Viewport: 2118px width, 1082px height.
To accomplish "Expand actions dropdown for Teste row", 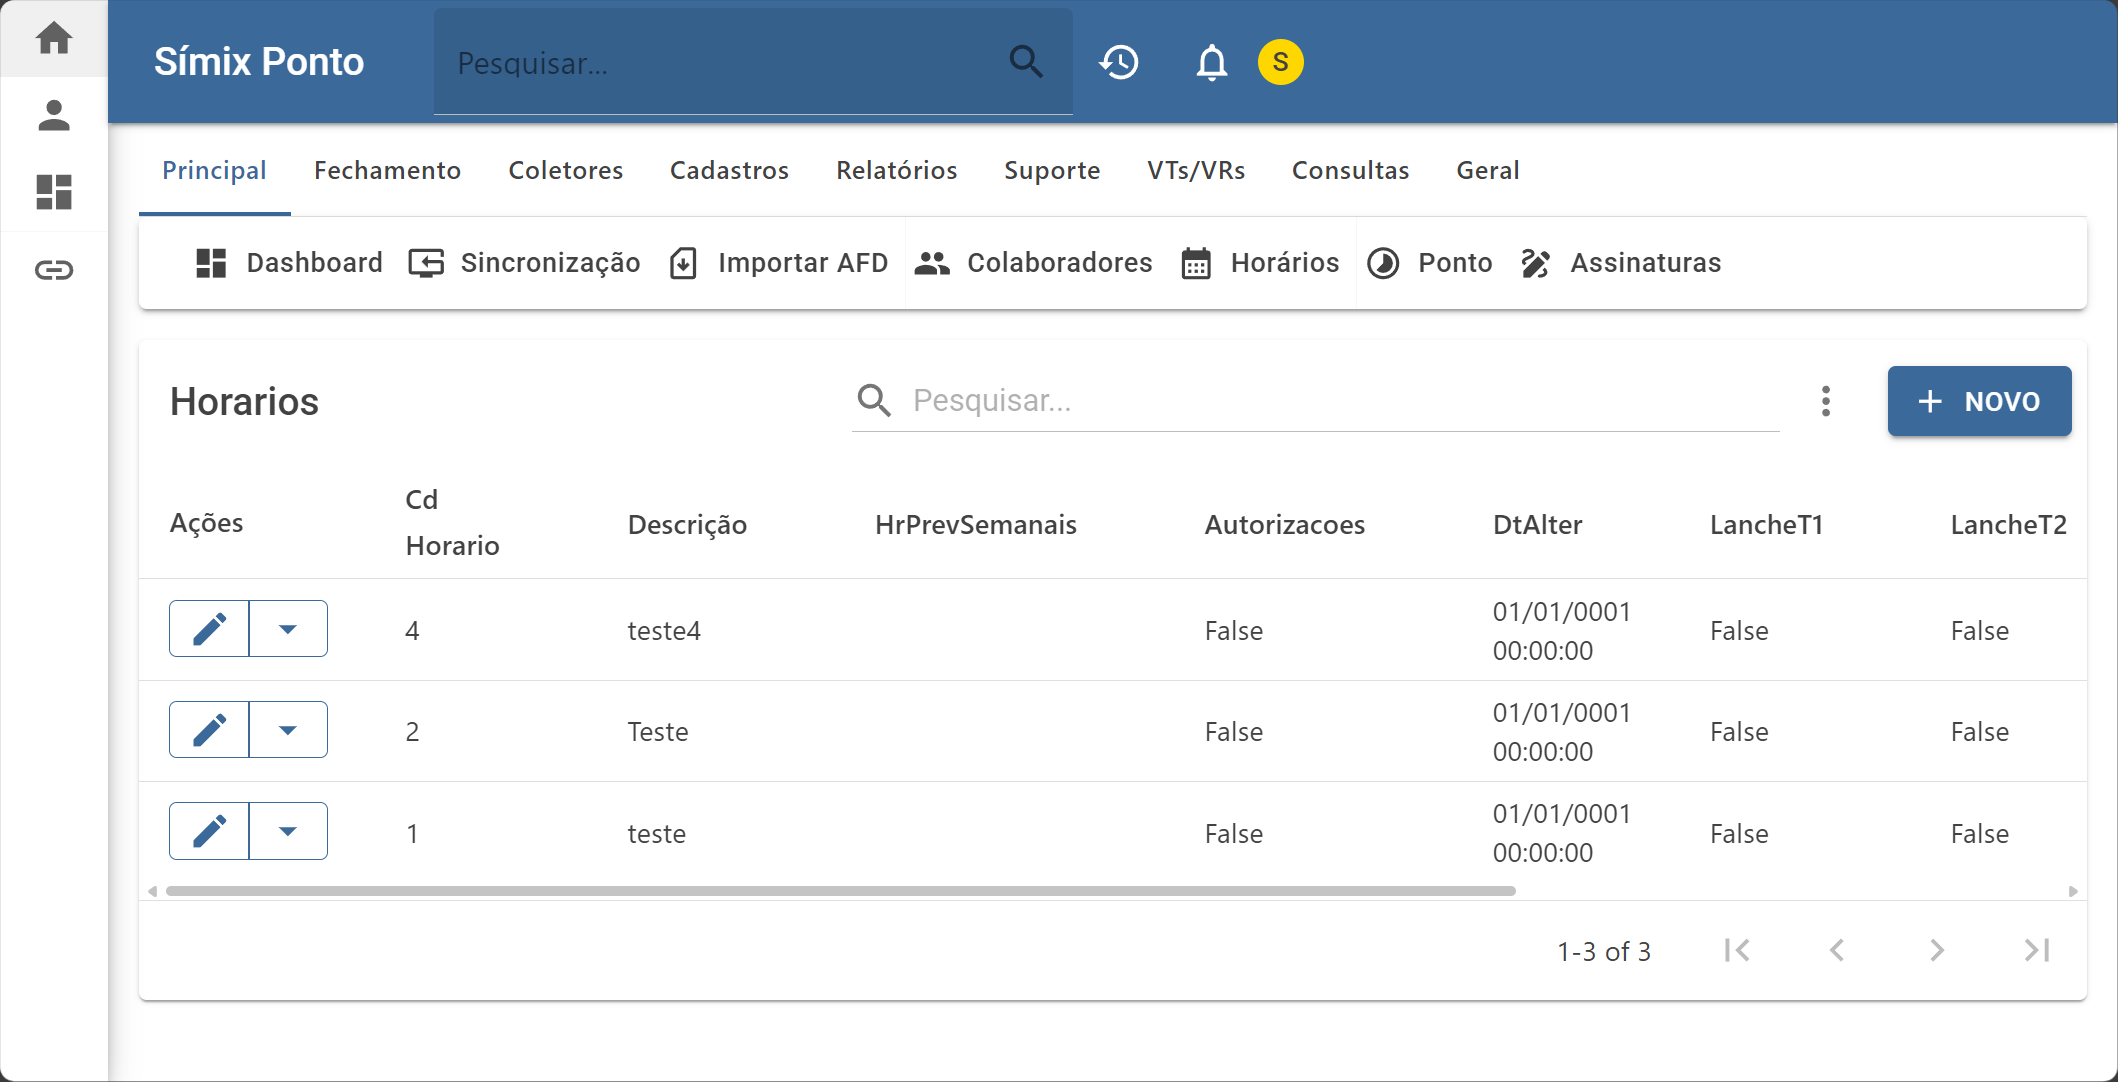I will click(x=288, y=730).
